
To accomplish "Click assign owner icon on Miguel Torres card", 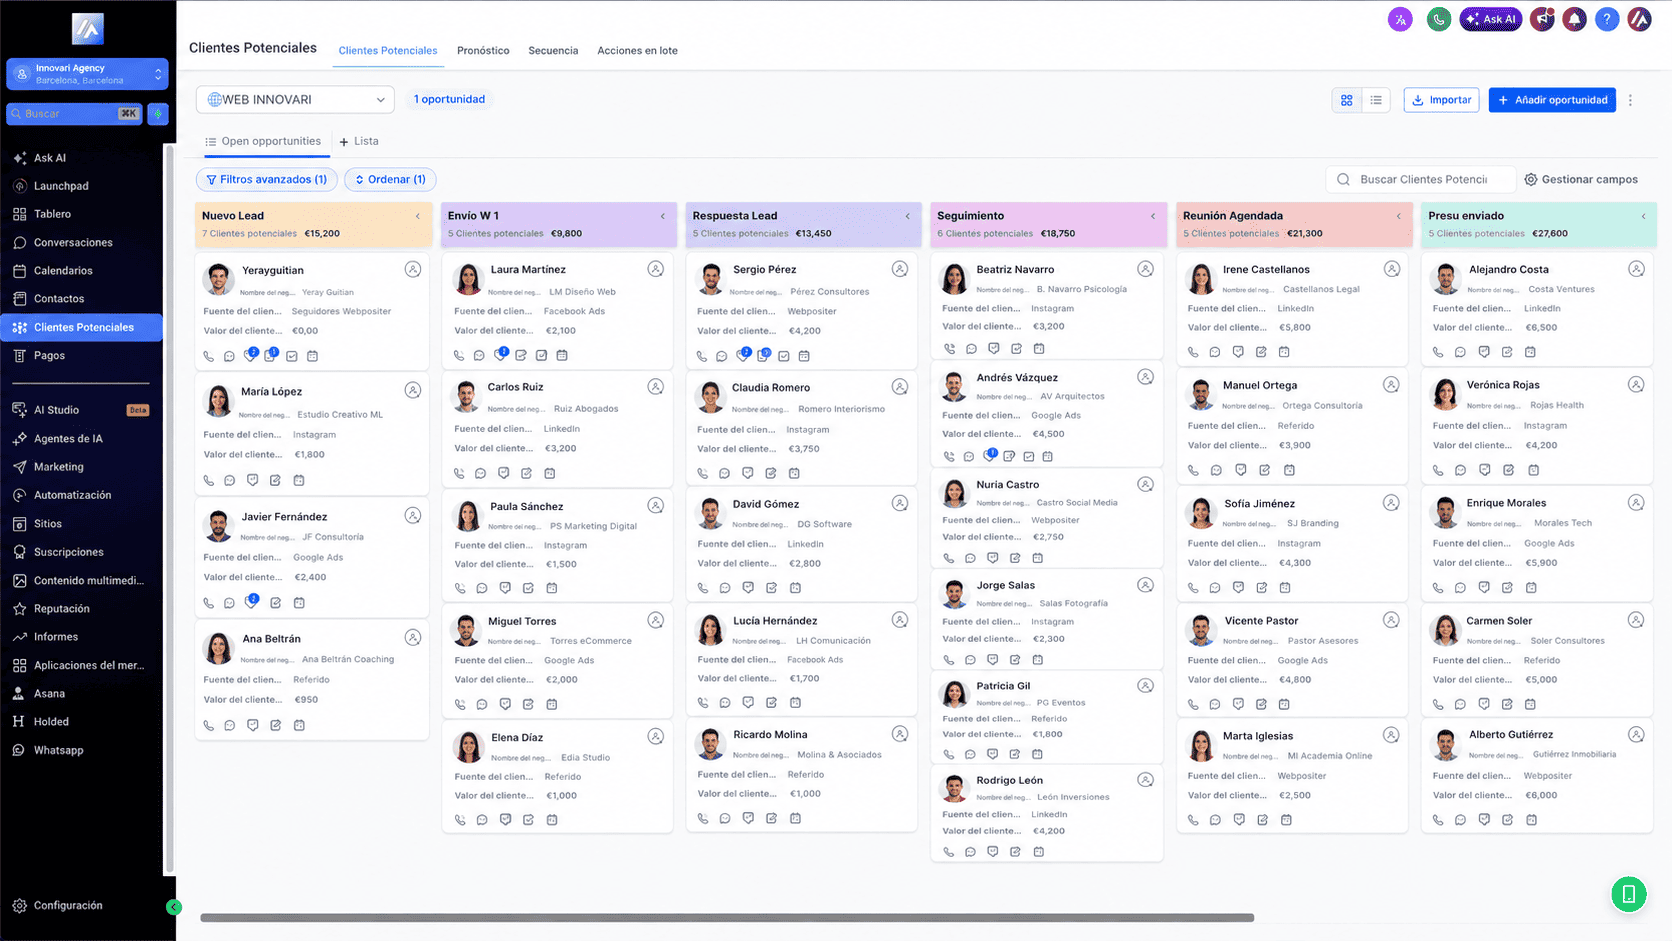I will 655,620.
